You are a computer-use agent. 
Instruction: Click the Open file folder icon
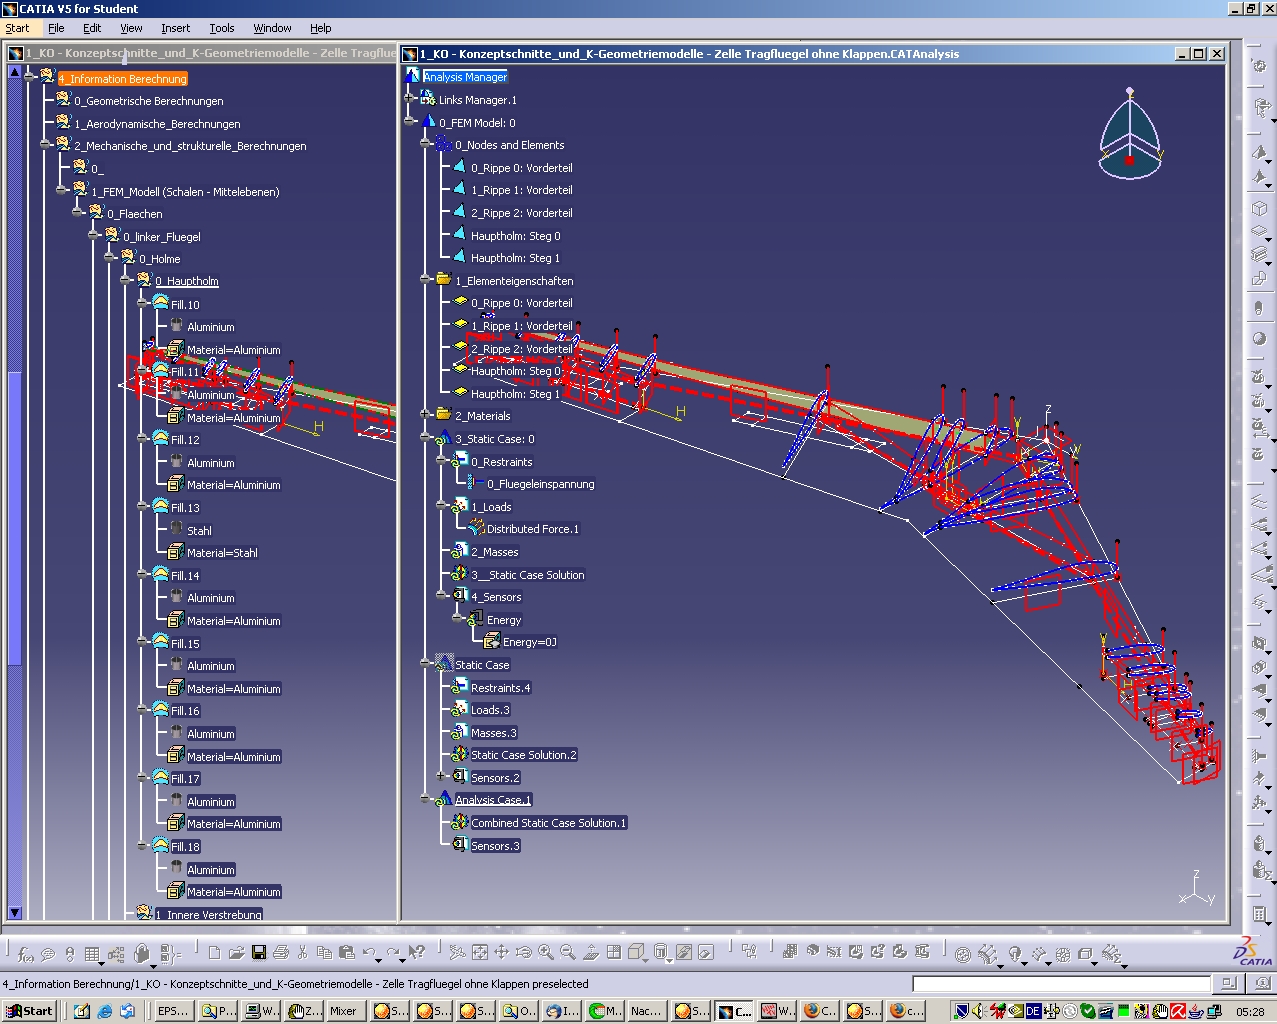[236, 953]
